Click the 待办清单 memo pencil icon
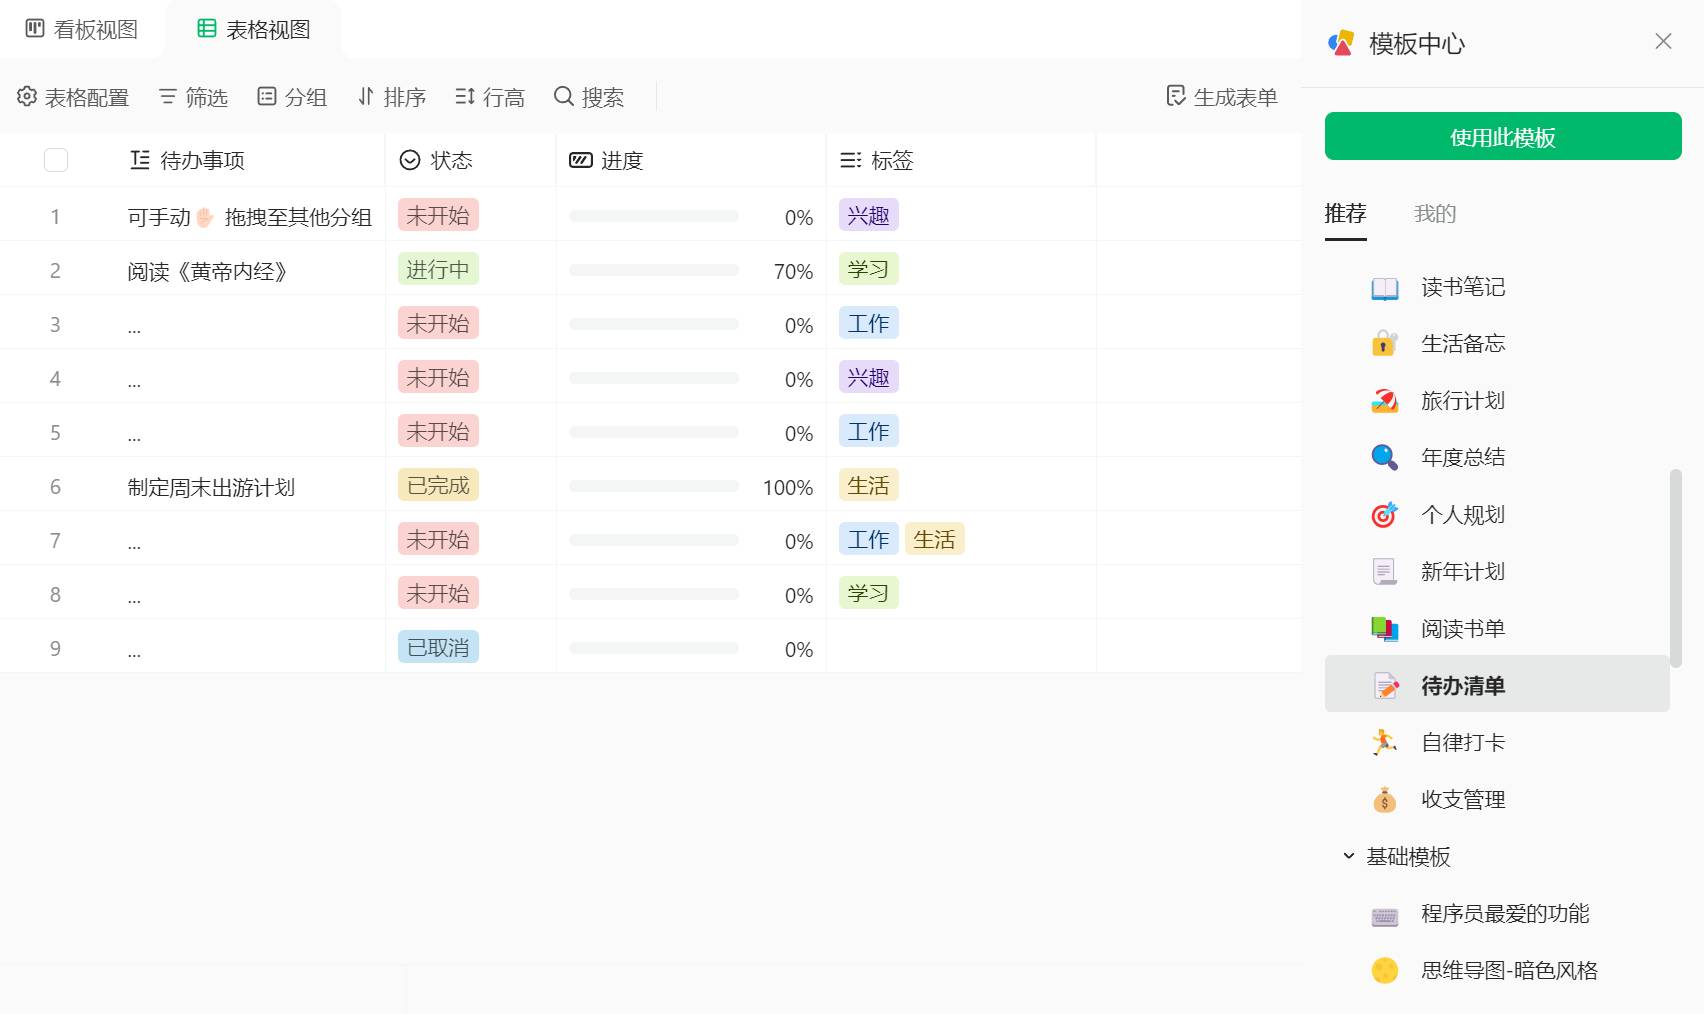Image resolution: width=1704 pixels, height=1014 pixels. pyautogui.click(x=1385, y=686)
